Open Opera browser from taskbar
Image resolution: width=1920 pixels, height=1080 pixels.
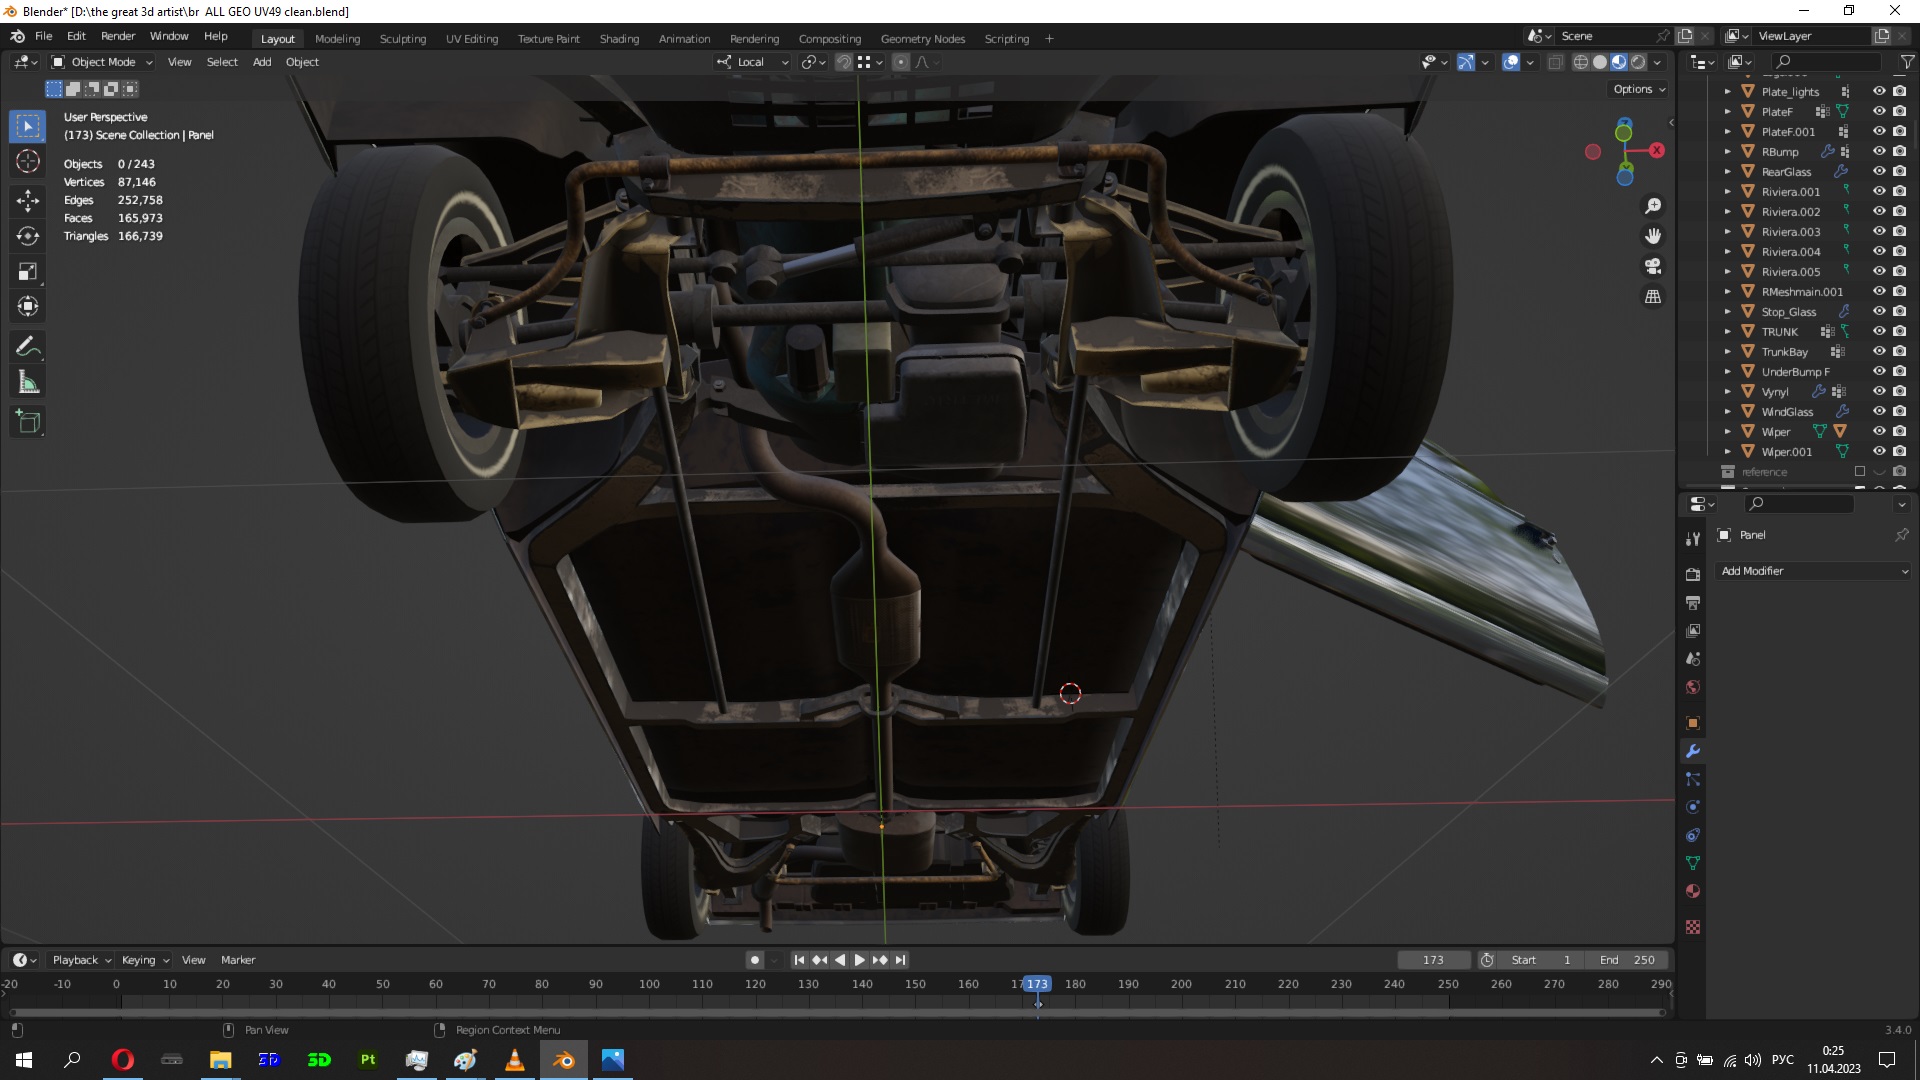coord(123,1060)
